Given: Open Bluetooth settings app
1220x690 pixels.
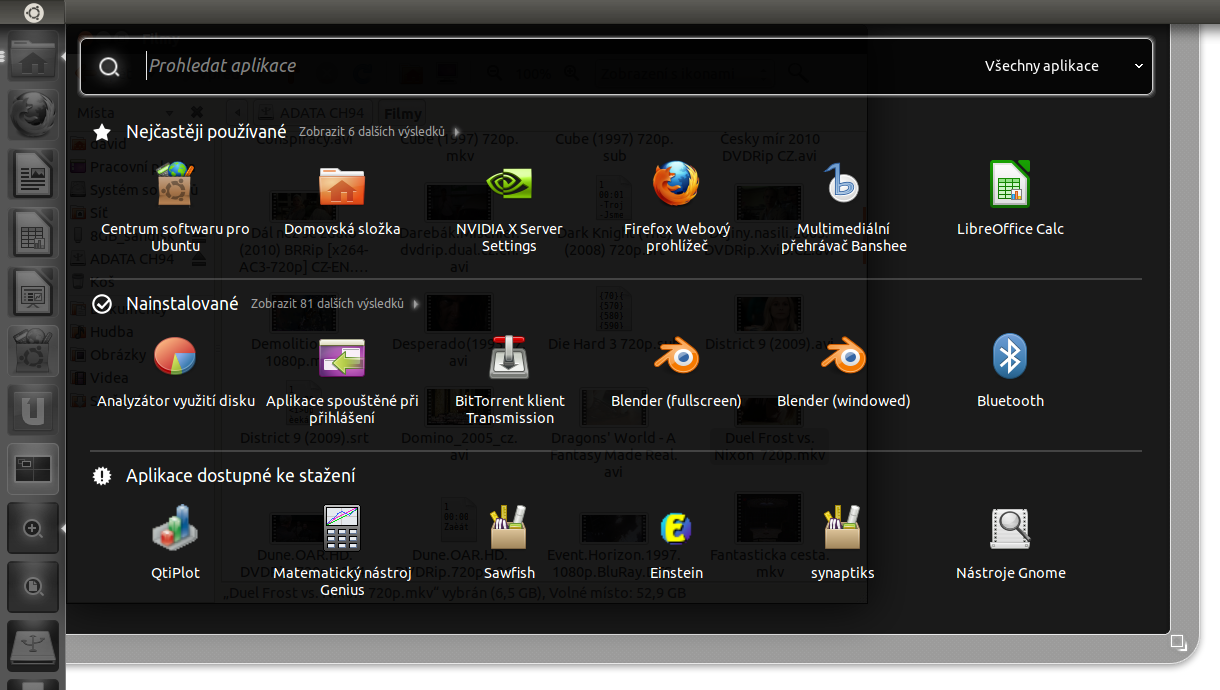Looking at the screenshot, I should [x=1010, y=372].
